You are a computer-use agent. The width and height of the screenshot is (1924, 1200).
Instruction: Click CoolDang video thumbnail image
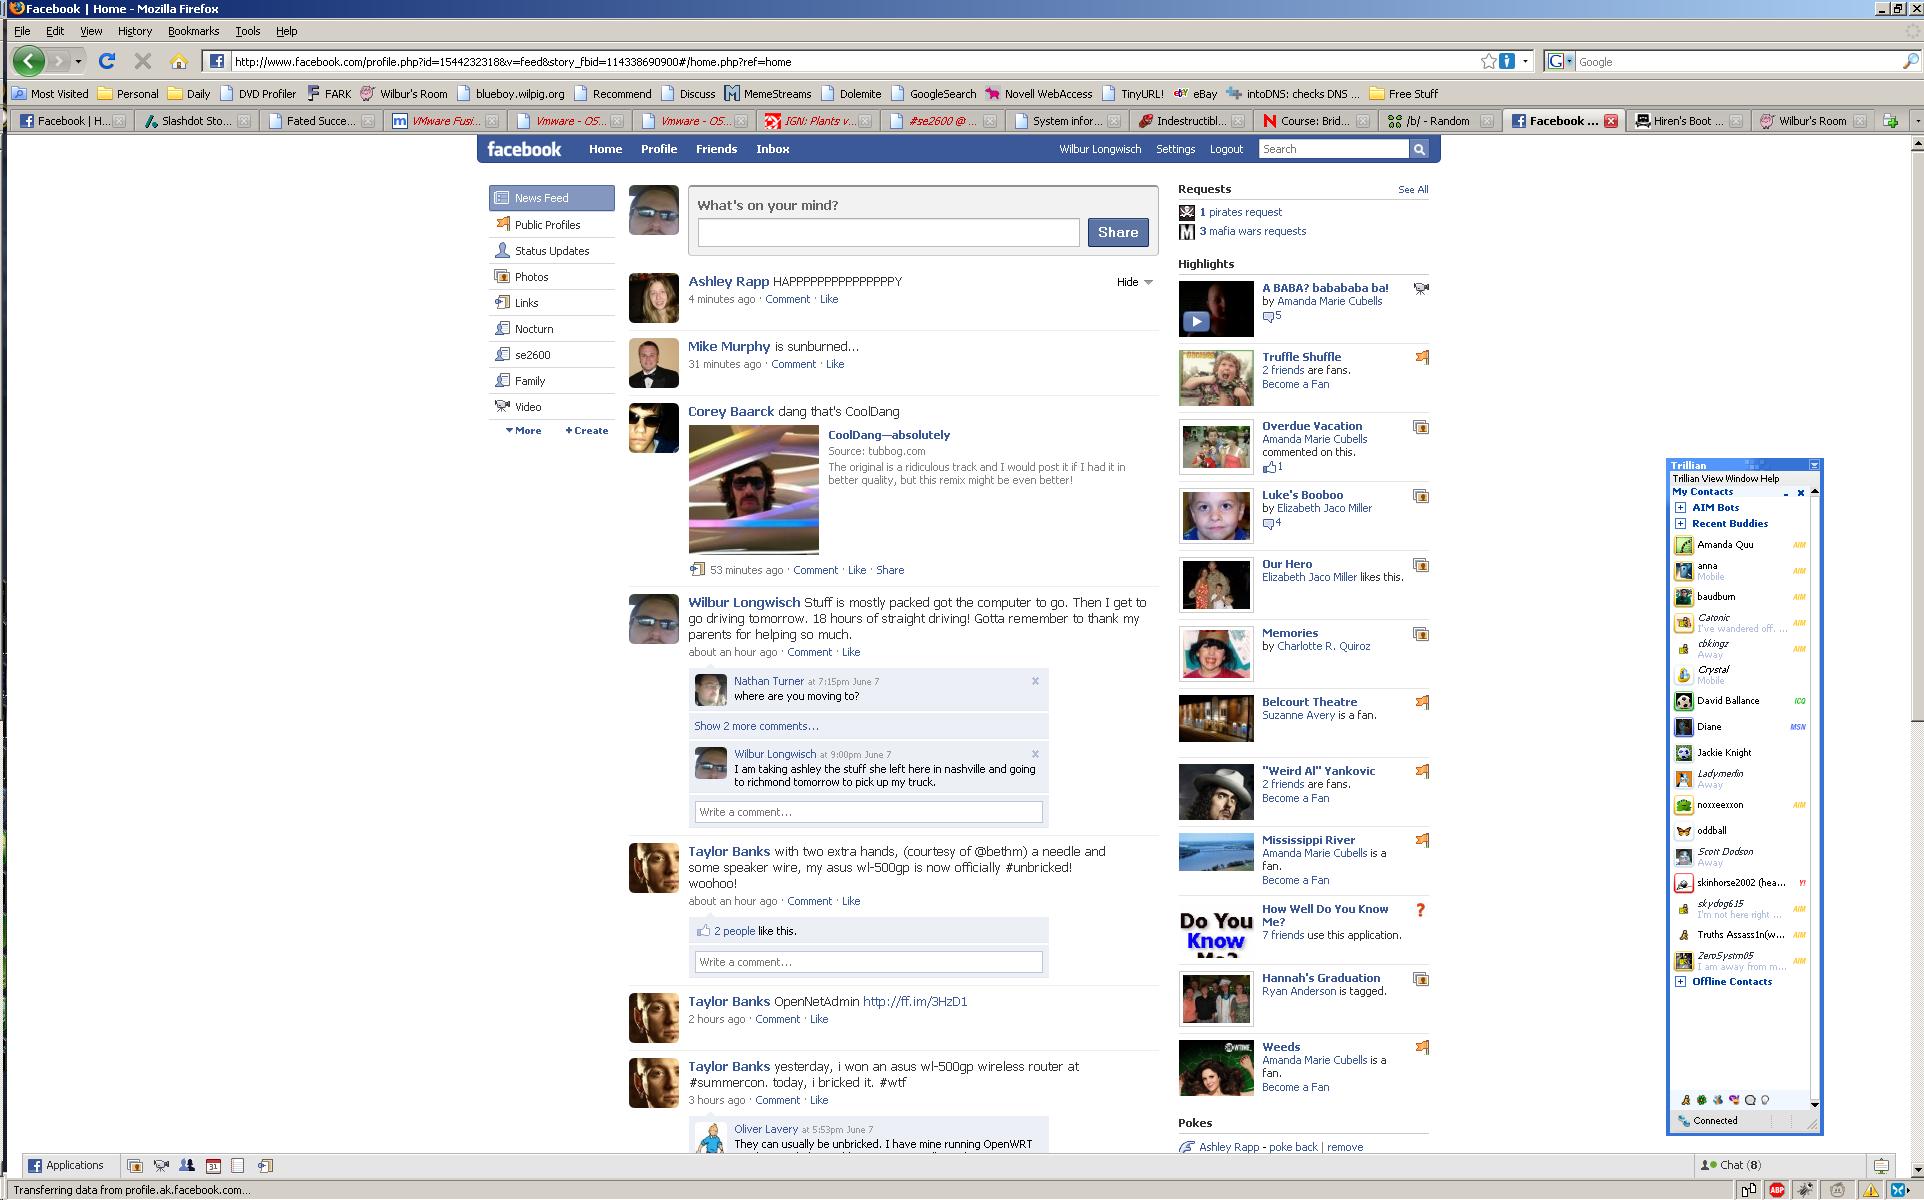coord(753,490)
